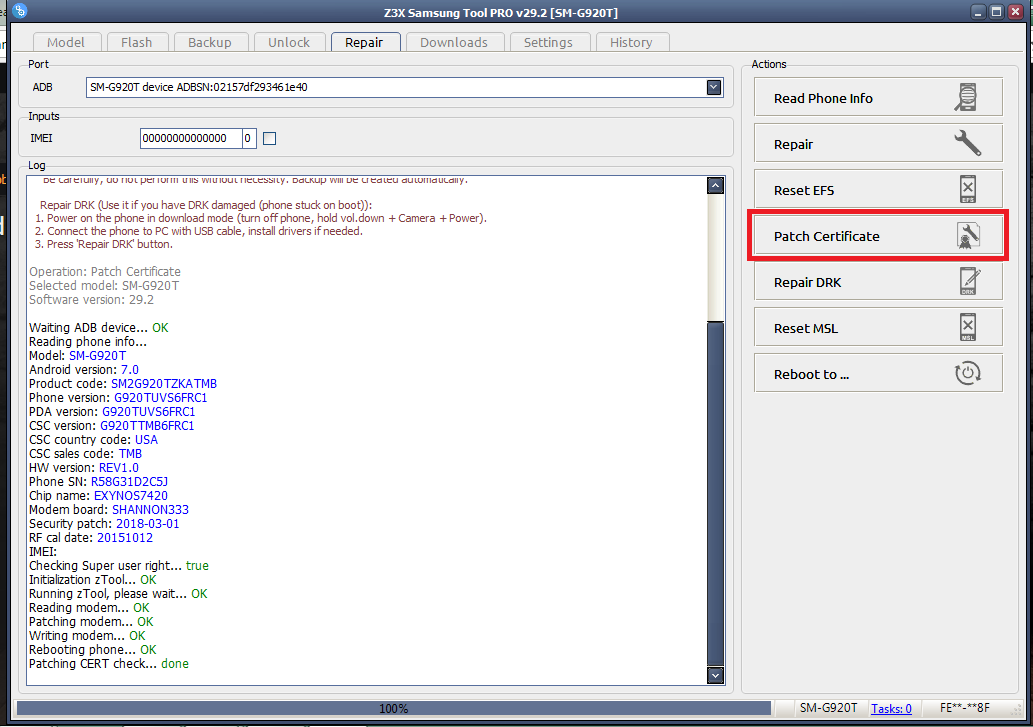
Task: Click the Phone SN R58G31D2C5J value
Action: 129,482
